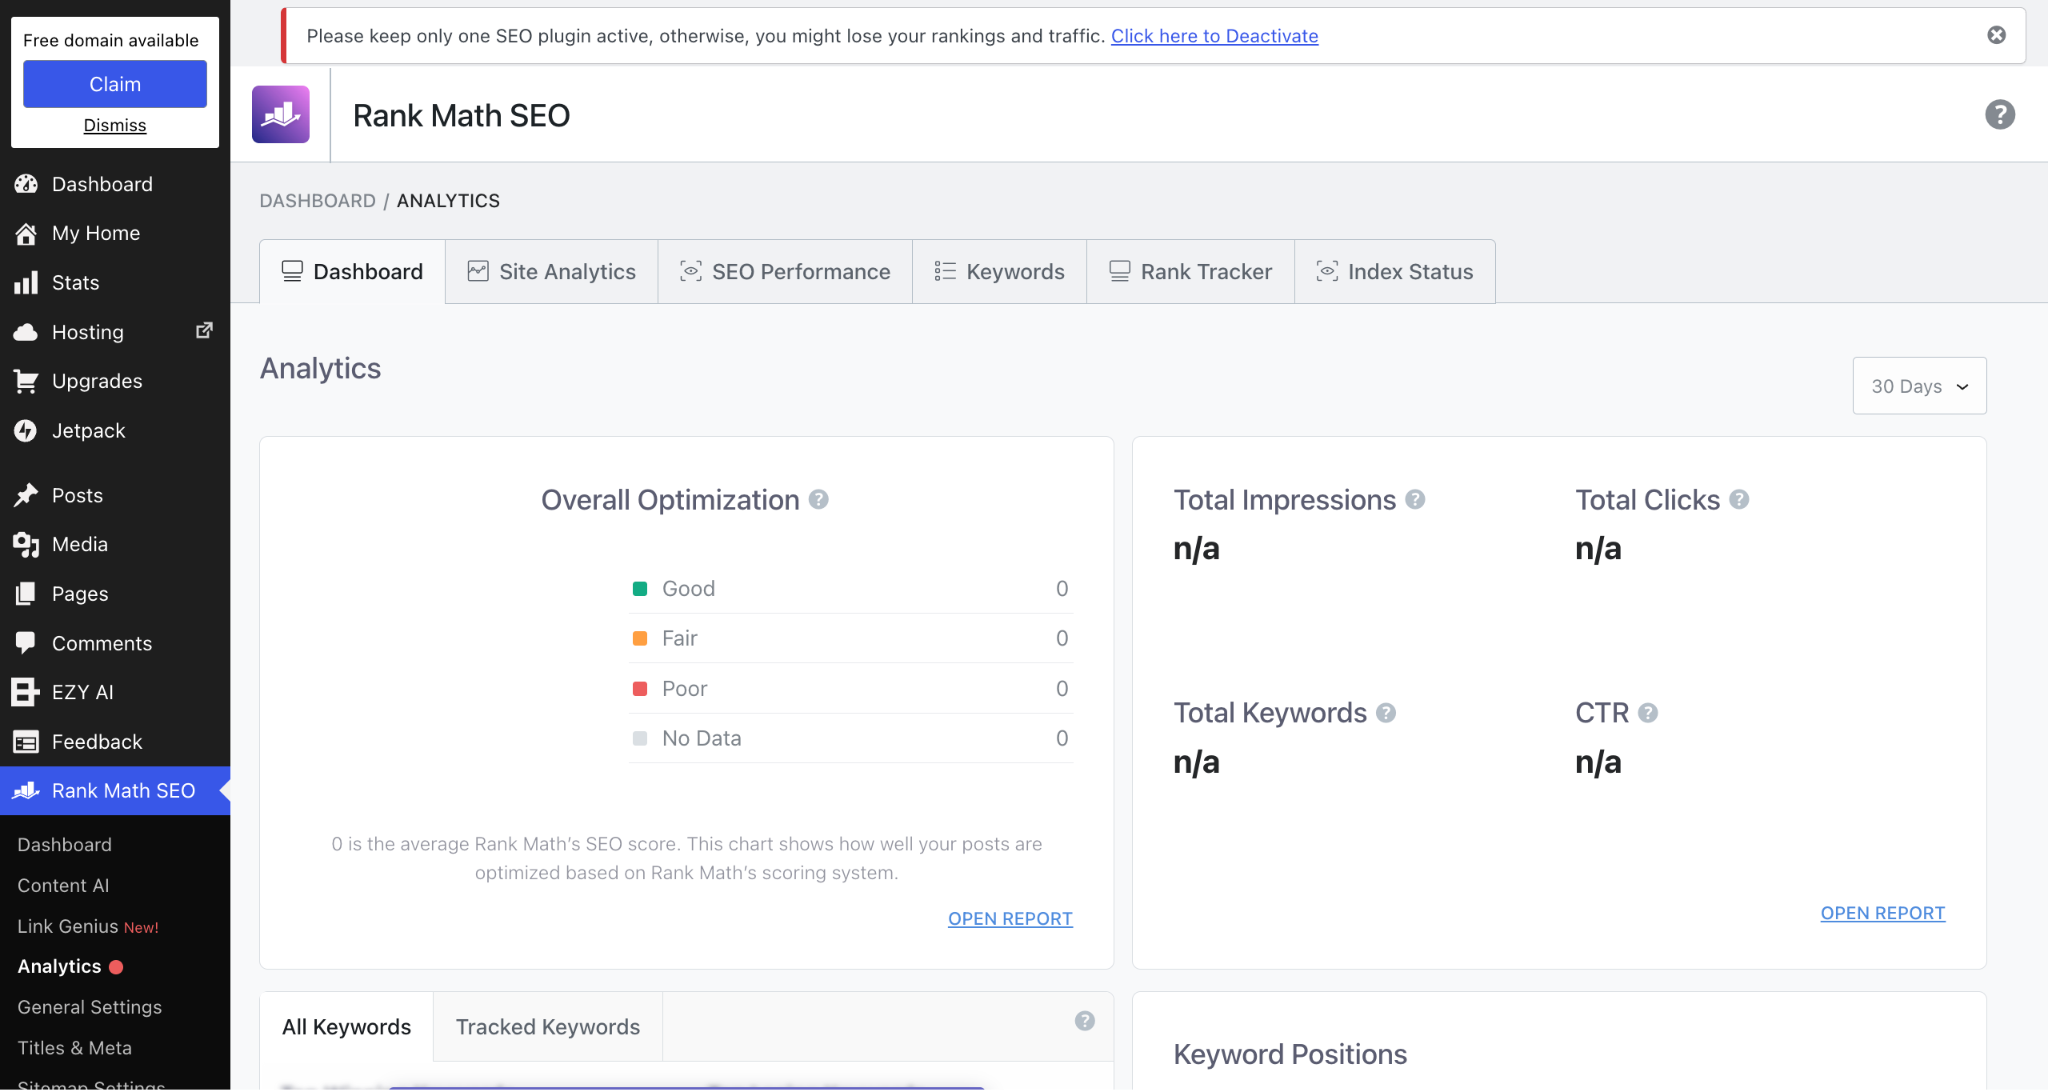The height and width of the screenshot is (1090, 2048).
Task: Open the Rank Tracker tab
Action: (x=1190, y=271)
